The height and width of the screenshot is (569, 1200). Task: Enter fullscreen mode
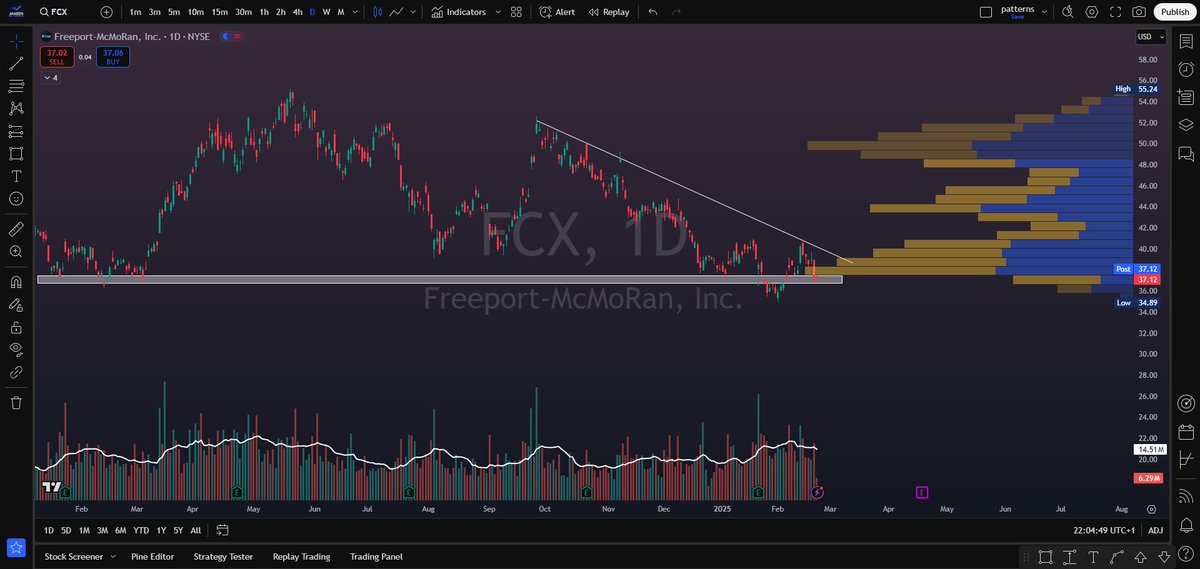(x=1115, y=12)
